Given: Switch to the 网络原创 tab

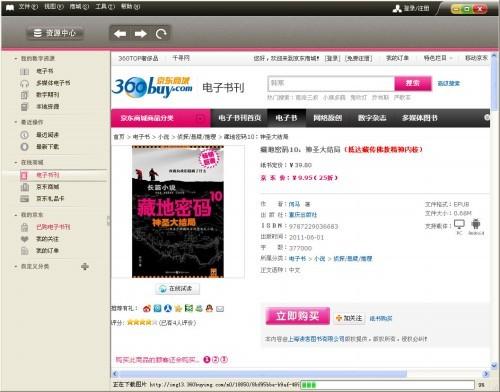Looking at the screenshot, I should click(x=328, y=118).
